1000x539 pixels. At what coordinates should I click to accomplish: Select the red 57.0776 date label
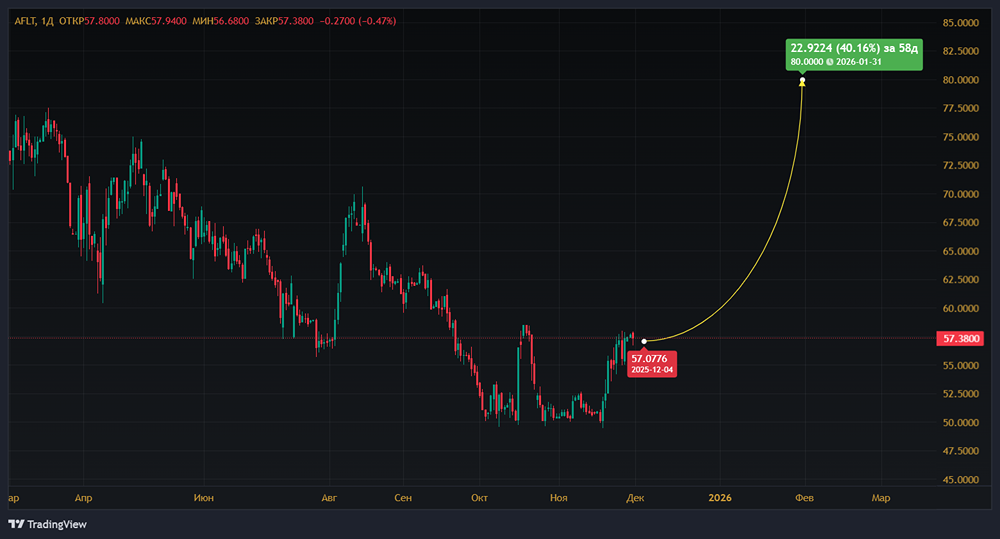[x=652, y=363]
